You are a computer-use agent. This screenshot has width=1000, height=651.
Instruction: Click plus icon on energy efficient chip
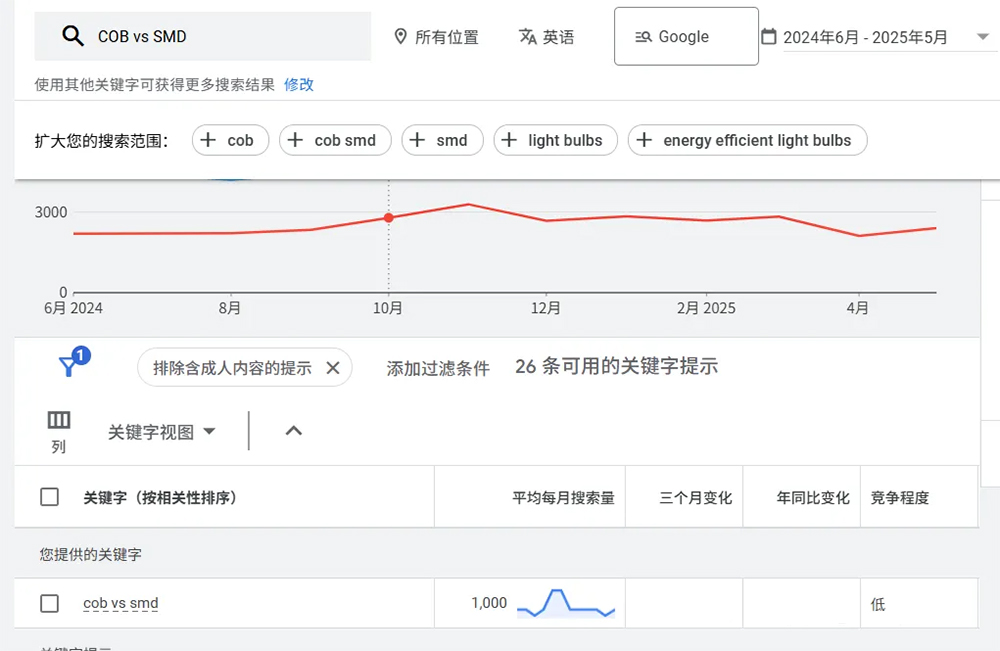tap(644, 140)
